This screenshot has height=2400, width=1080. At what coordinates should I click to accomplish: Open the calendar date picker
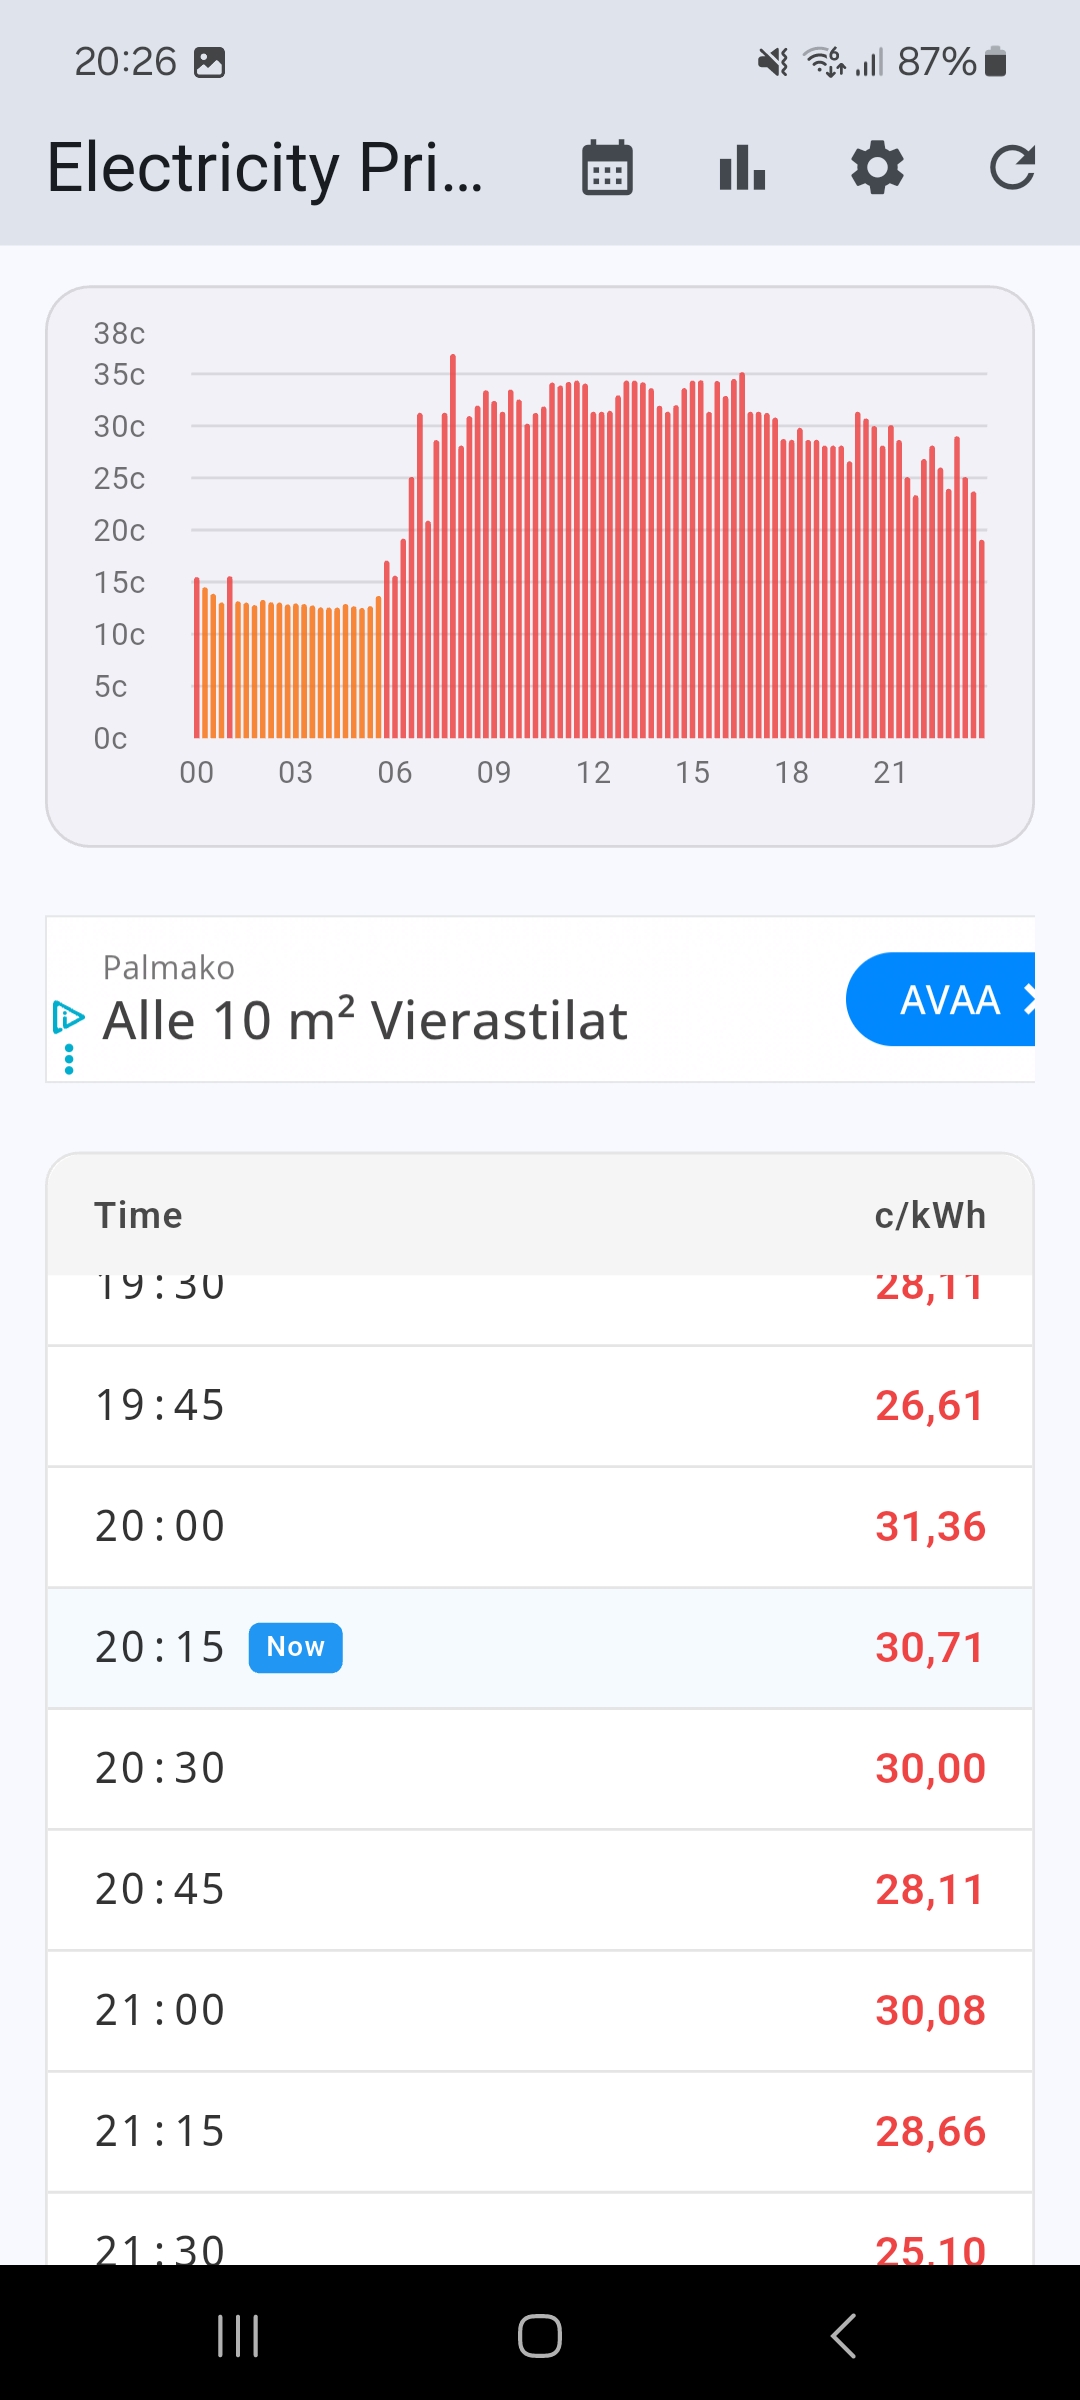pos(607,167)
